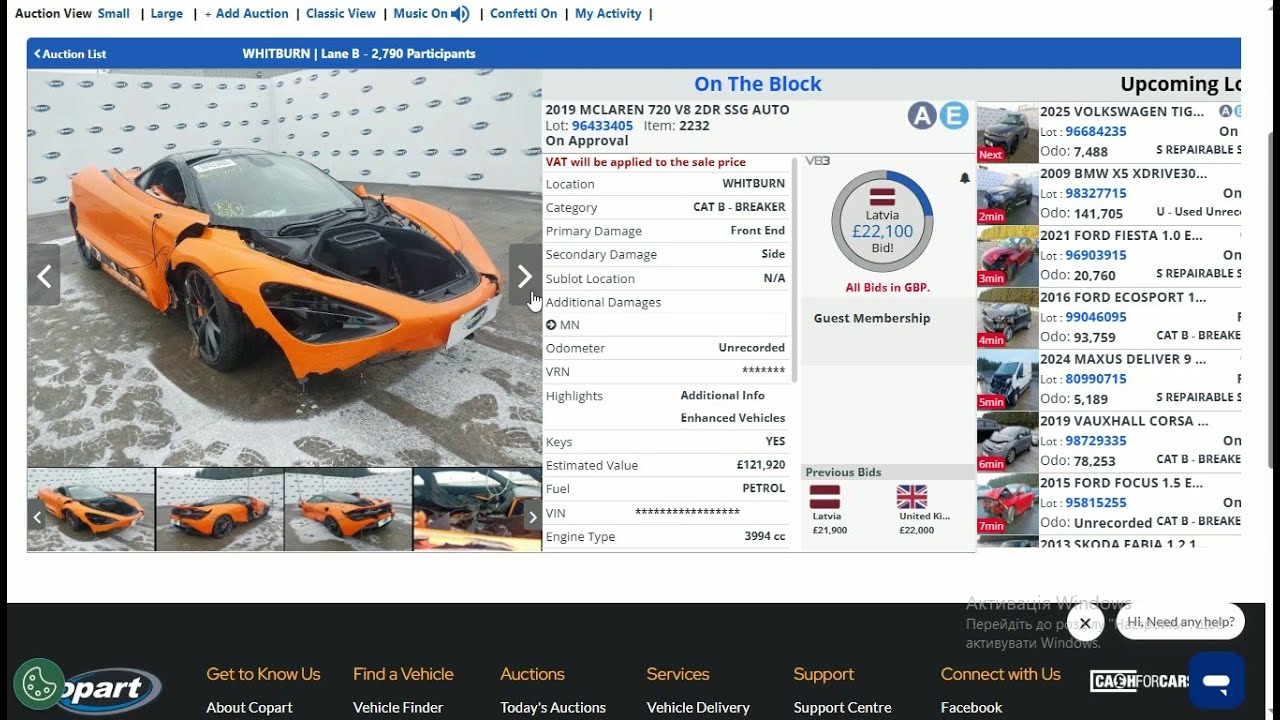Switch to Small auction view
This screenshot has width=1280, height=720.
click(x=114, y=14)
